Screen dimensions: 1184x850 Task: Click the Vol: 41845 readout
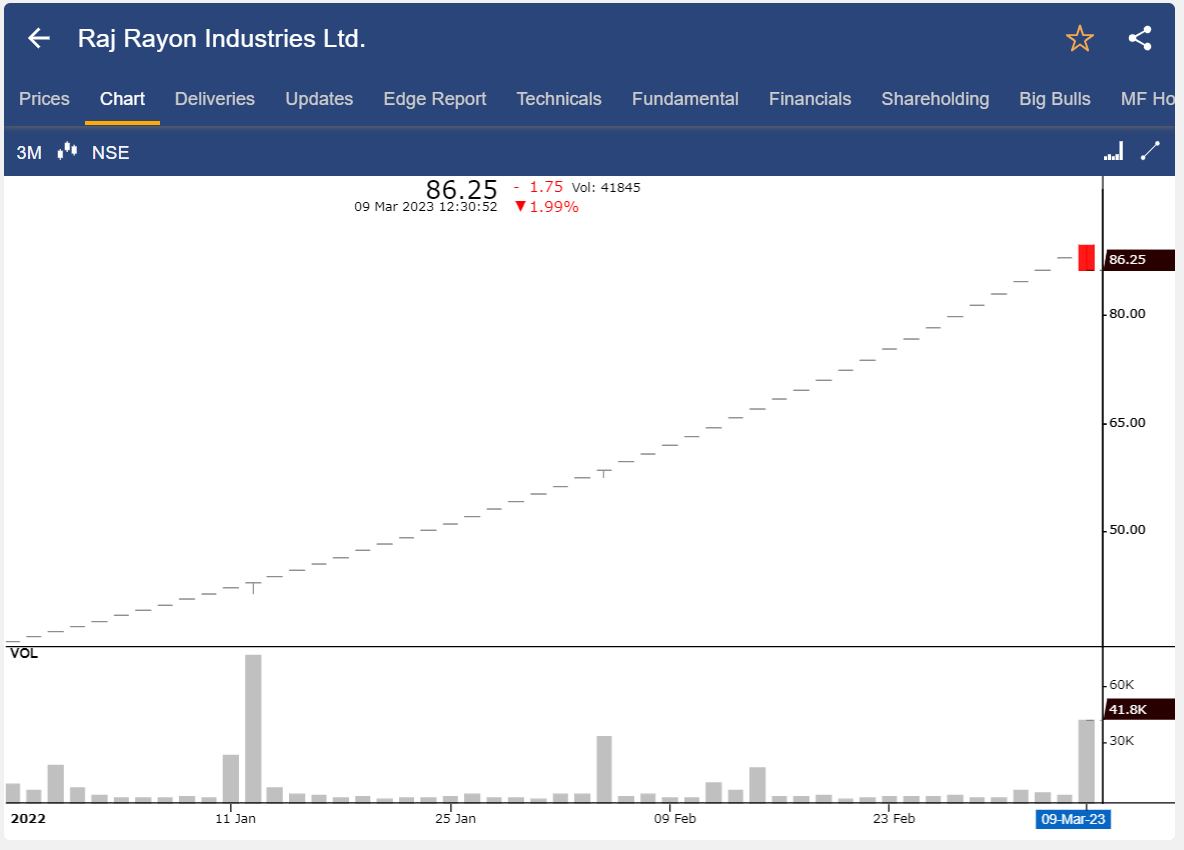[606, 187]
